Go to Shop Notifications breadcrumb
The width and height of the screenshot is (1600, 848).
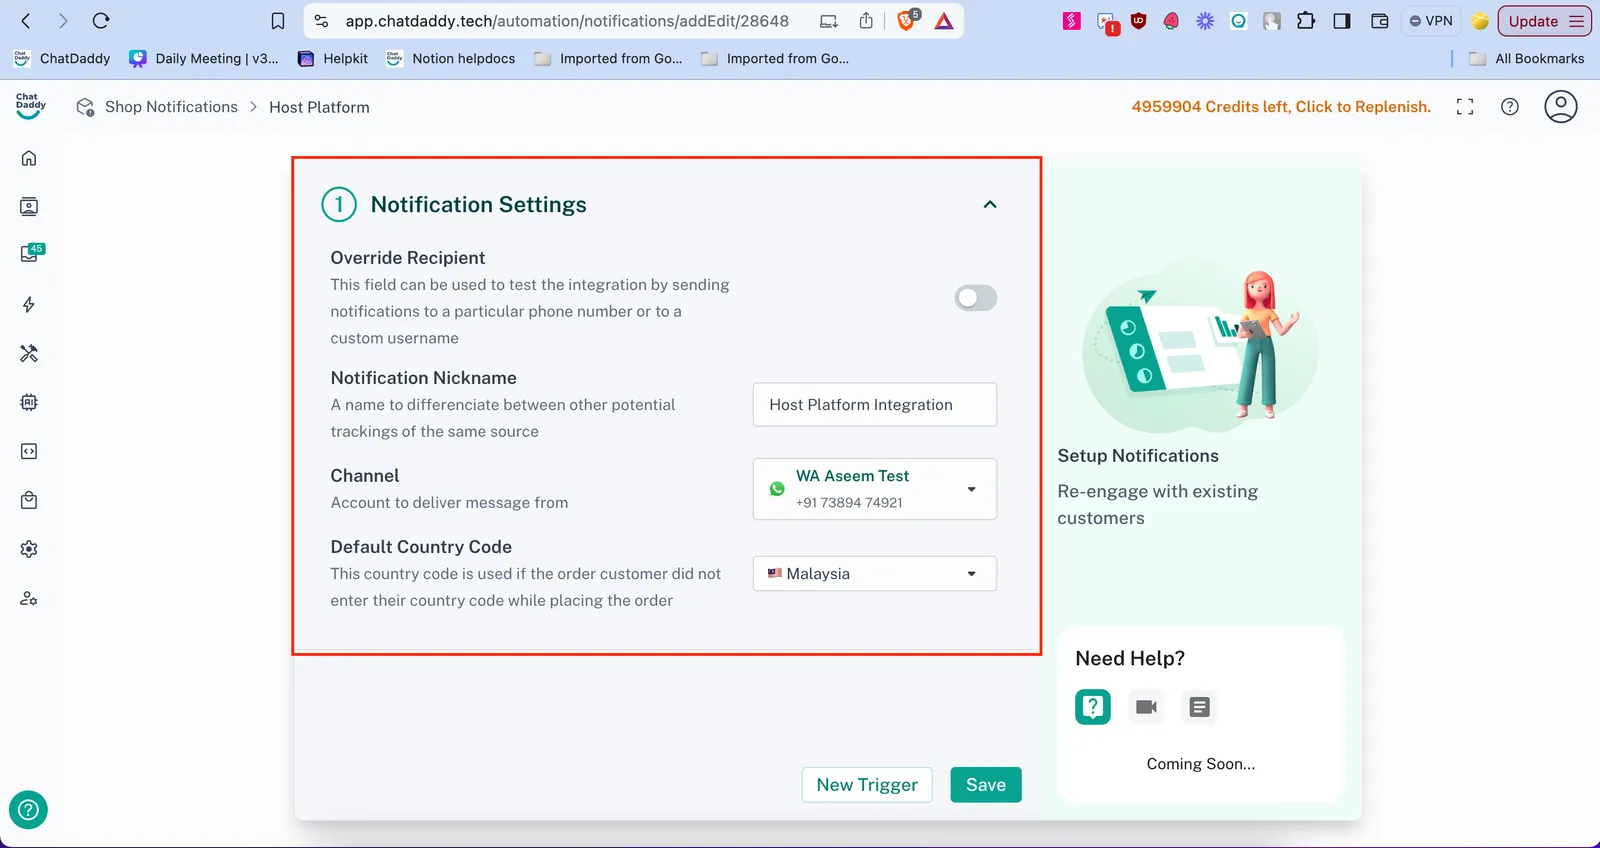[x=171, y=107]
